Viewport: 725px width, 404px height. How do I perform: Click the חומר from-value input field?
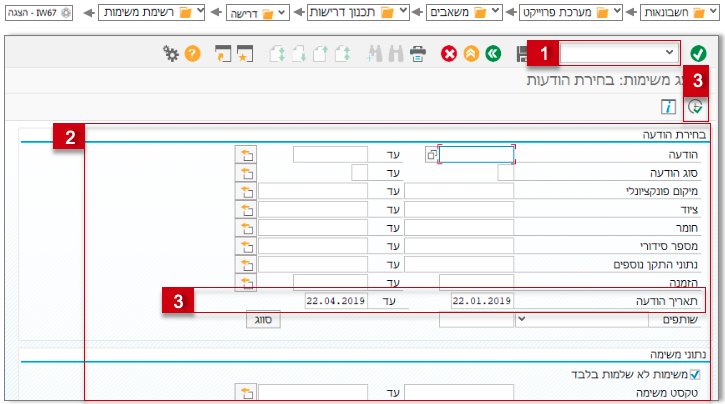tap(459, 228)
